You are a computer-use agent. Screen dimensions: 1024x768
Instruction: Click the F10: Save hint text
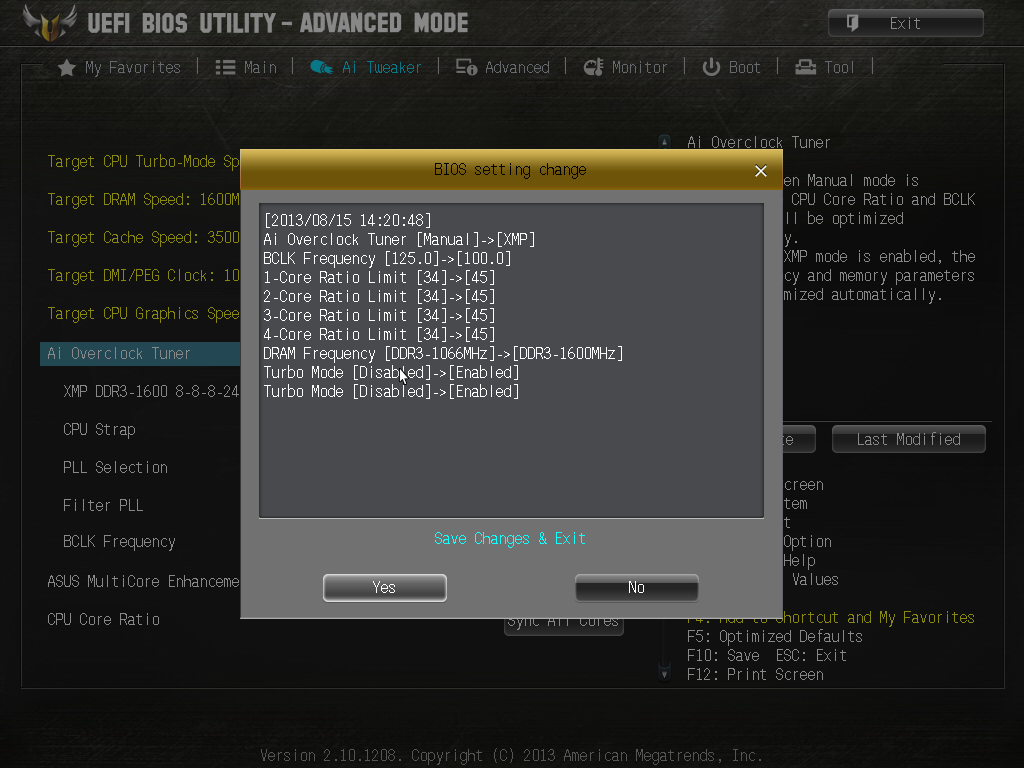(x=723, y=656)
